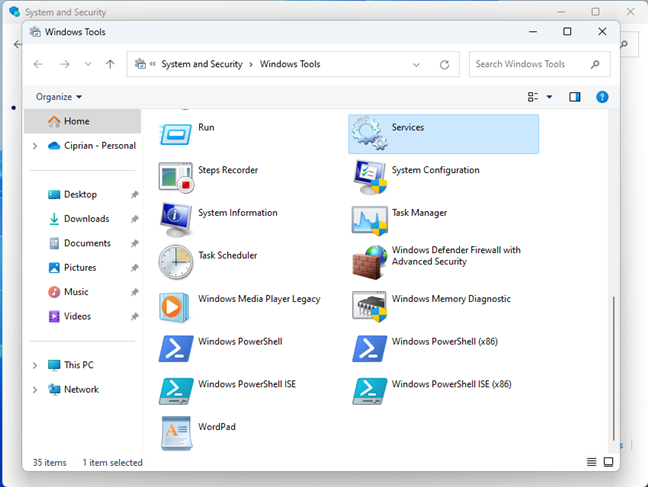Unpin Downloads using its pin icon
Viewport: 648px width, 487px height.
tap(134, 219)
